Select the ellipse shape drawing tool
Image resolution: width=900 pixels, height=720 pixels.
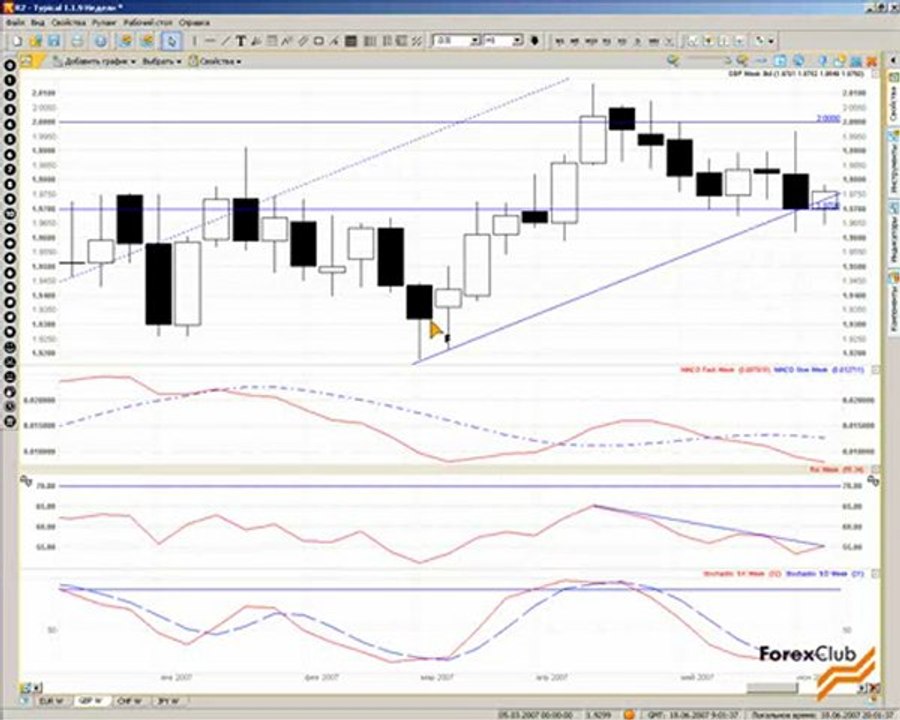tap(319, 41)
